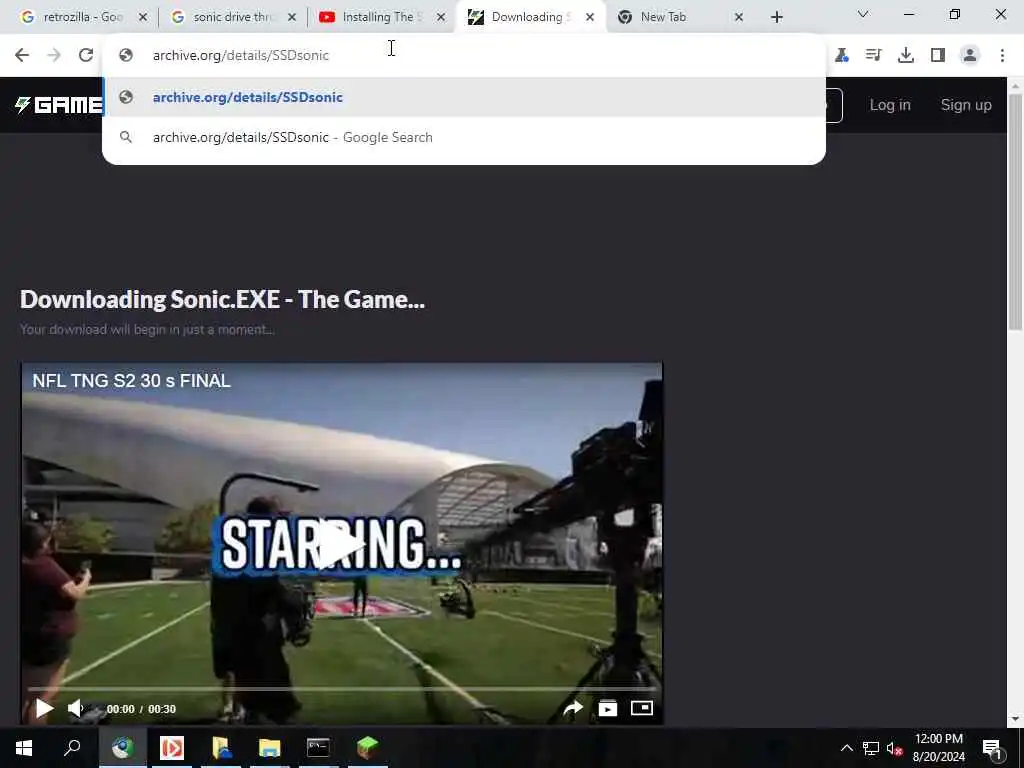Share the video with the arrow icon
1024x768 pixels.
(573, 709)
